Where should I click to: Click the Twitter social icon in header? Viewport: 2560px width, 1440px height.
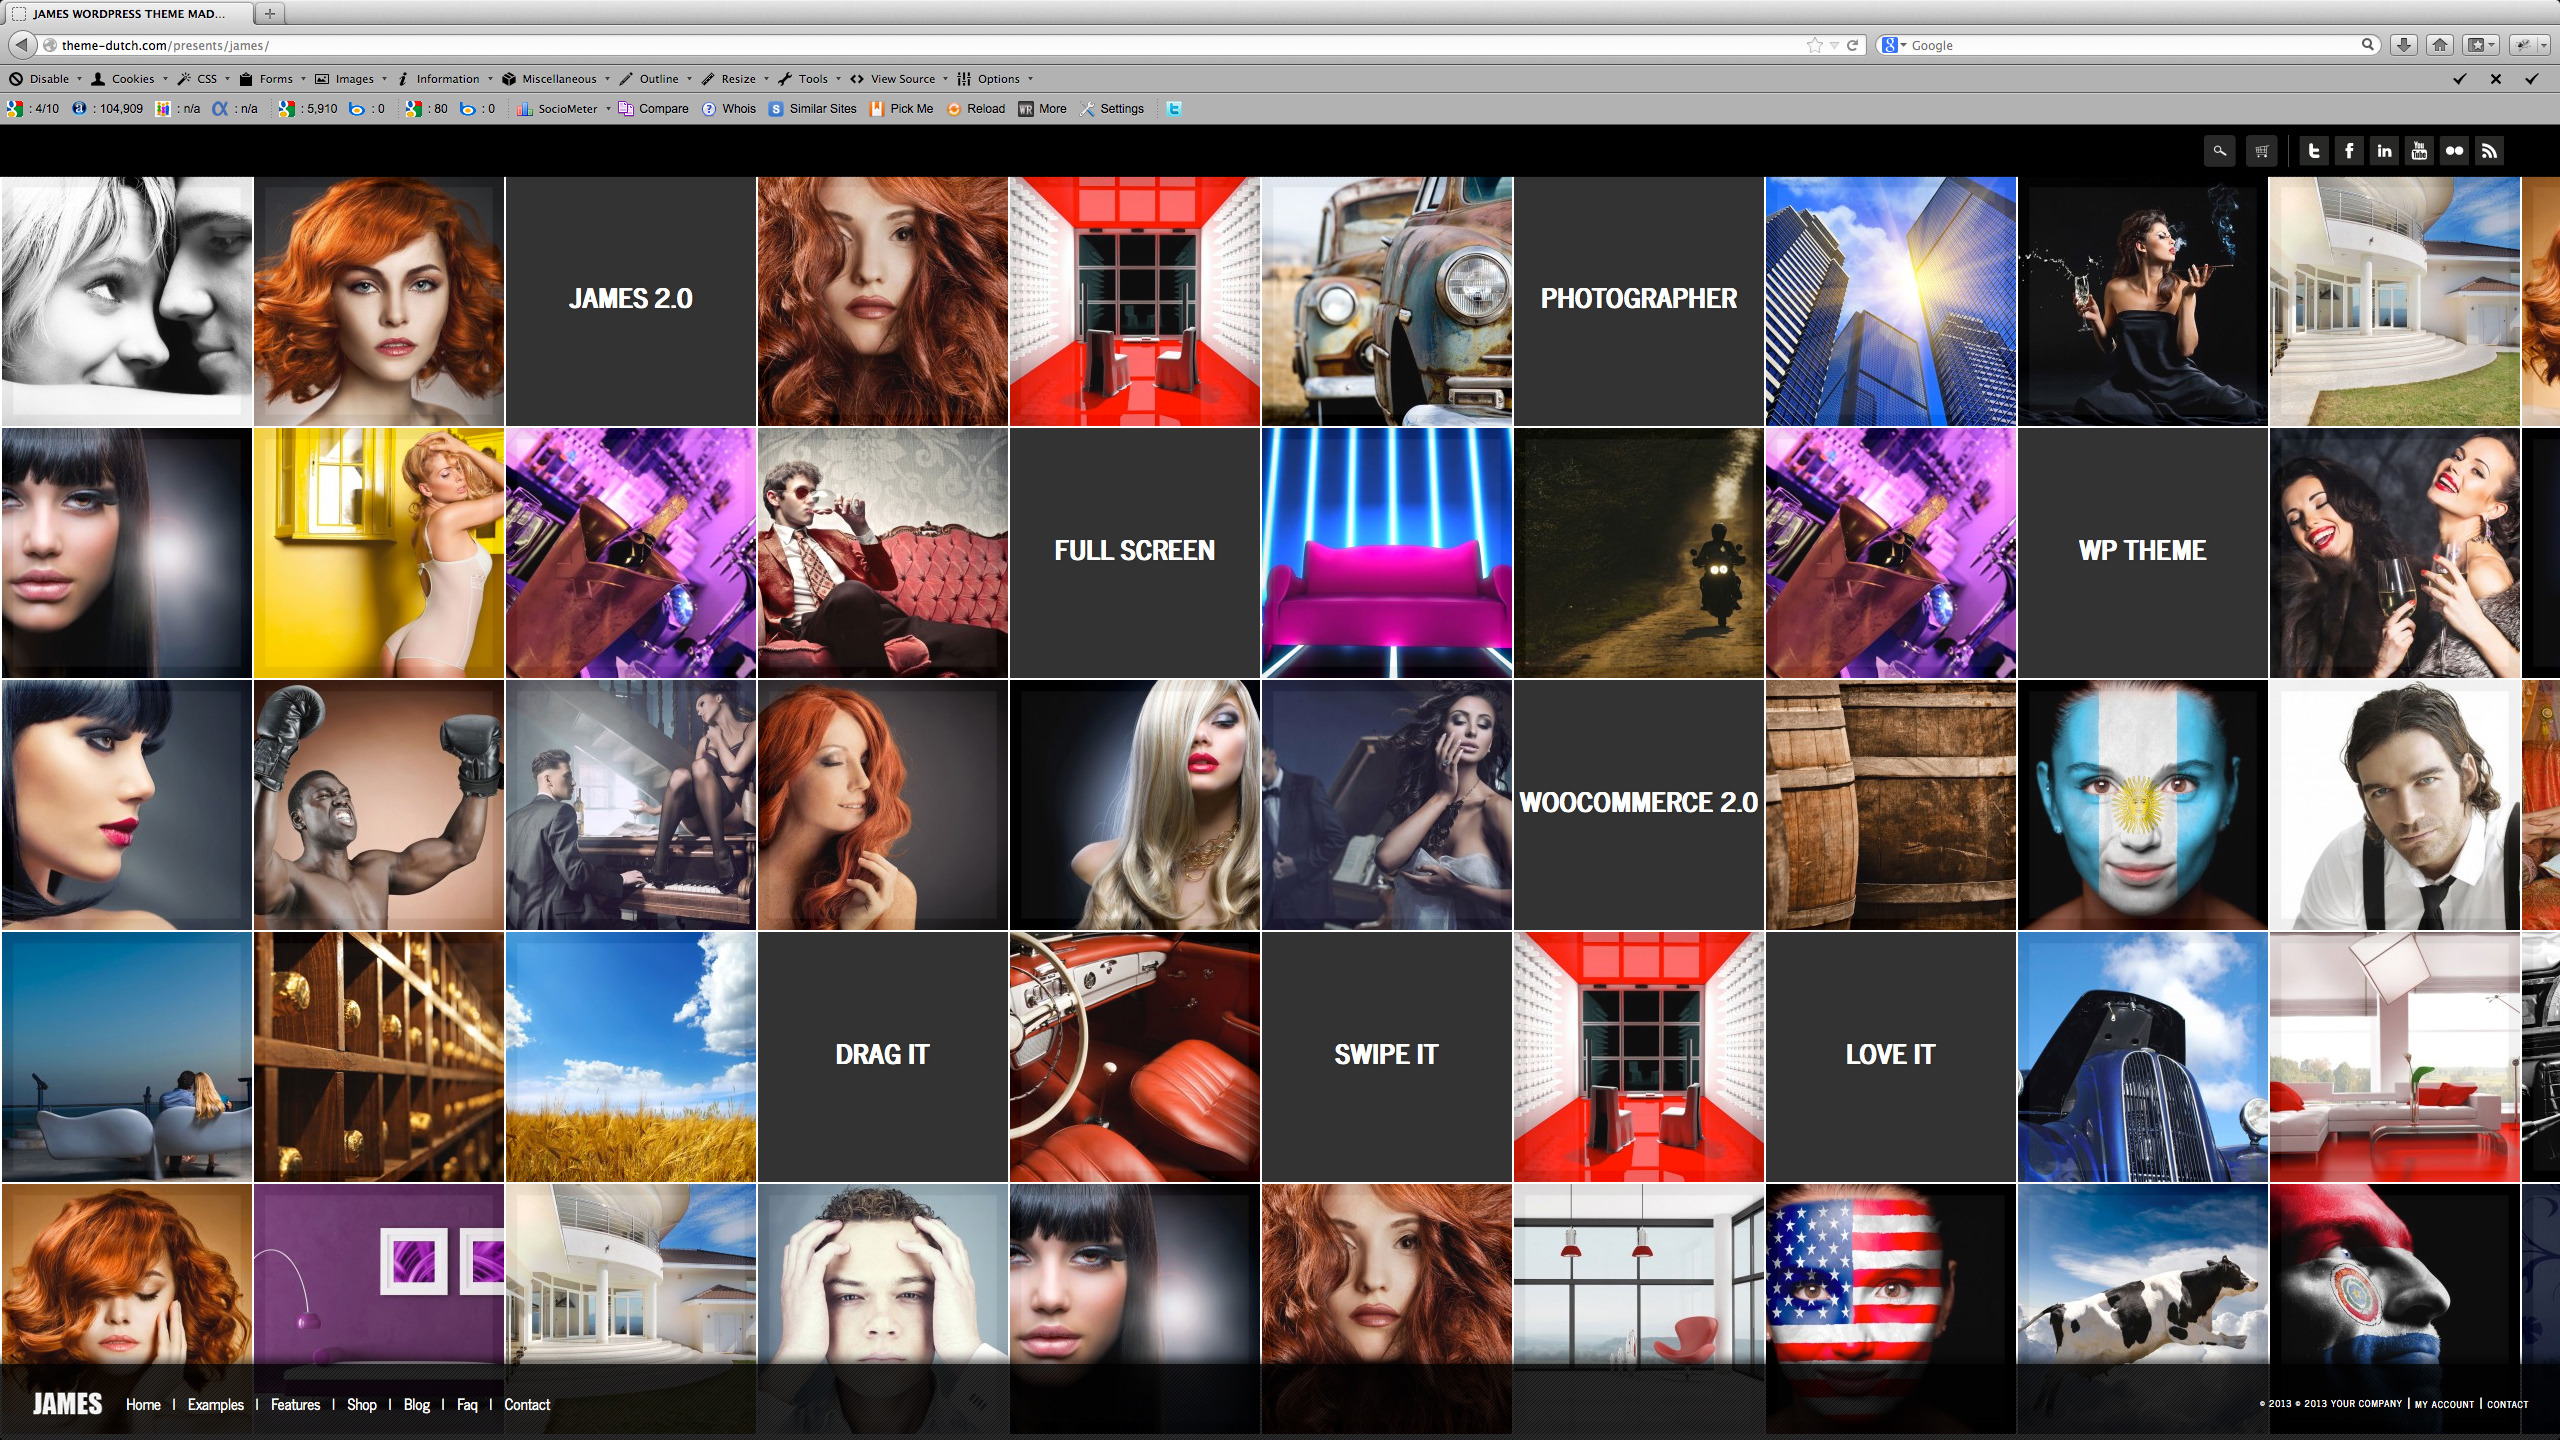point(2313,151)
